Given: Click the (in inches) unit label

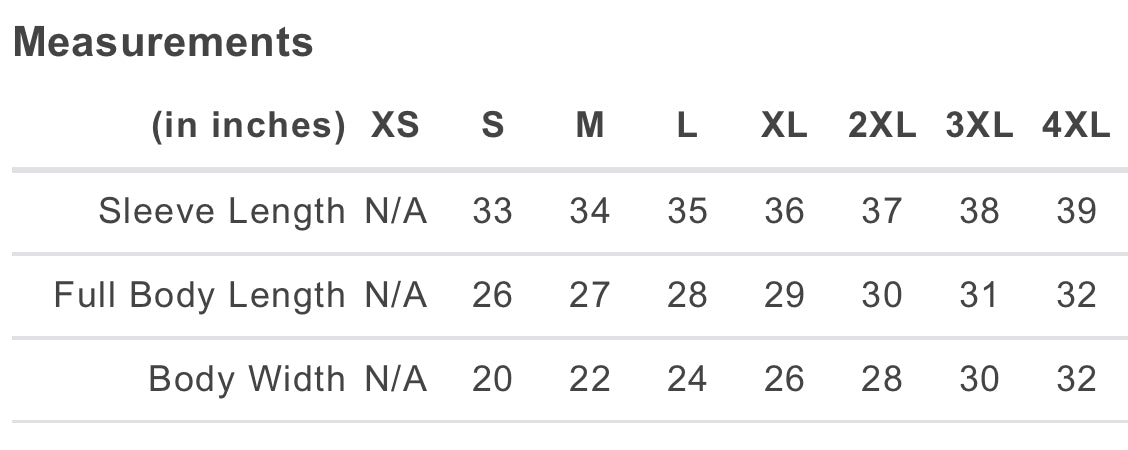Looking at the screenshot, I should coord(248,126).
